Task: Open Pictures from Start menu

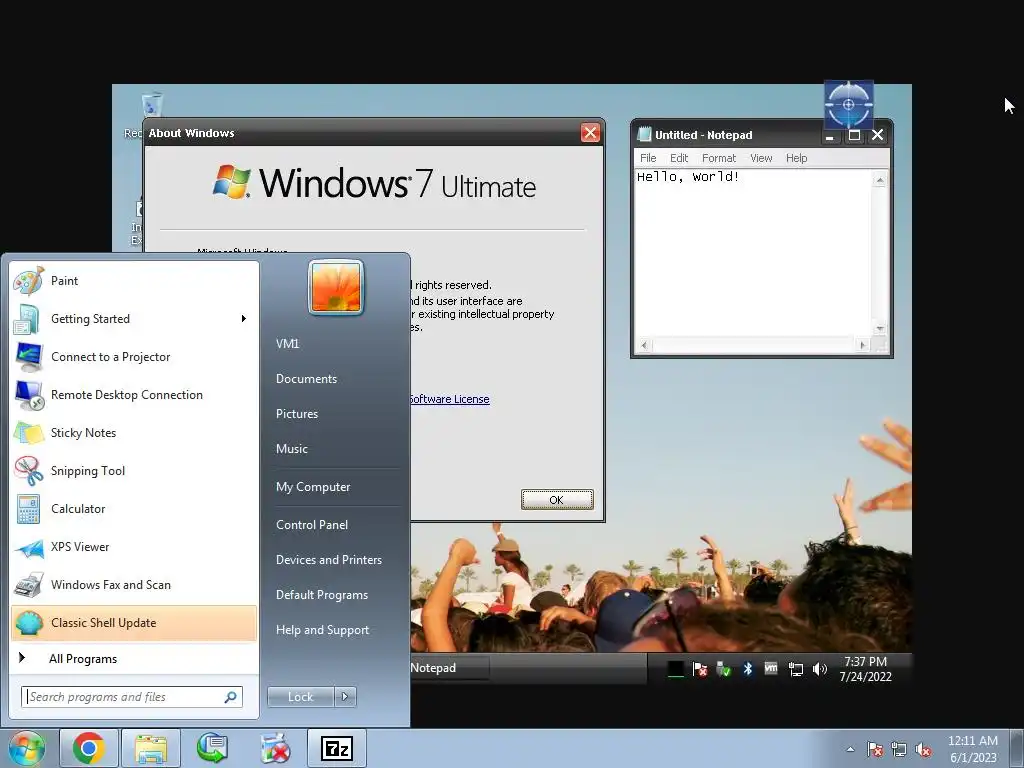Action: click(297, 414)
